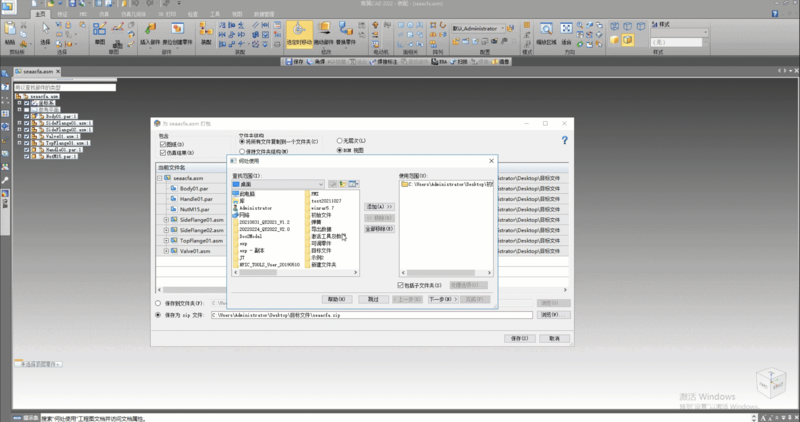The width and height of the screenshot is (800, 422).
Task: Click the create new folder icon
Action: [x=342, y=184]
